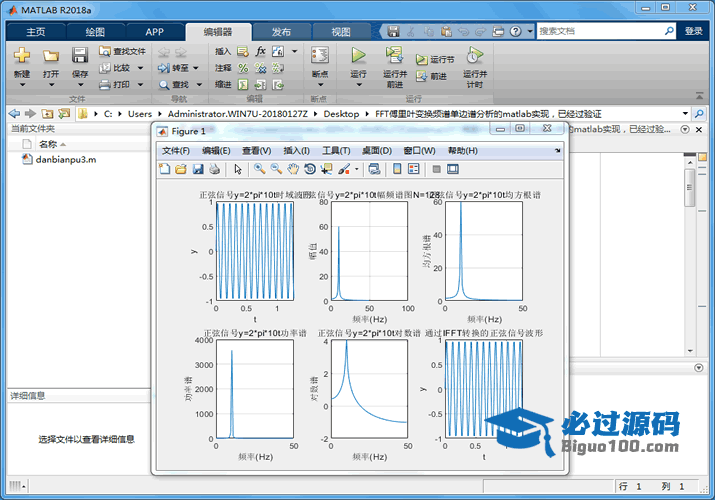Click the 新建 (New) plus icon
The image size is (715, 500).
(21, 56)
